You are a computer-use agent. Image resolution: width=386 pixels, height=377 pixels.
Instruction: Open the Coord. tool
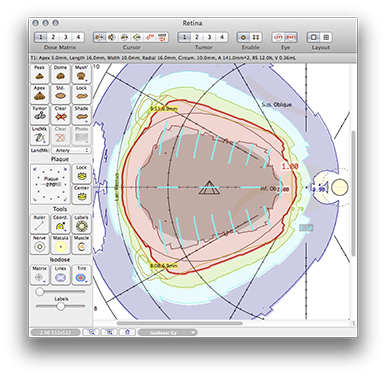61,224
